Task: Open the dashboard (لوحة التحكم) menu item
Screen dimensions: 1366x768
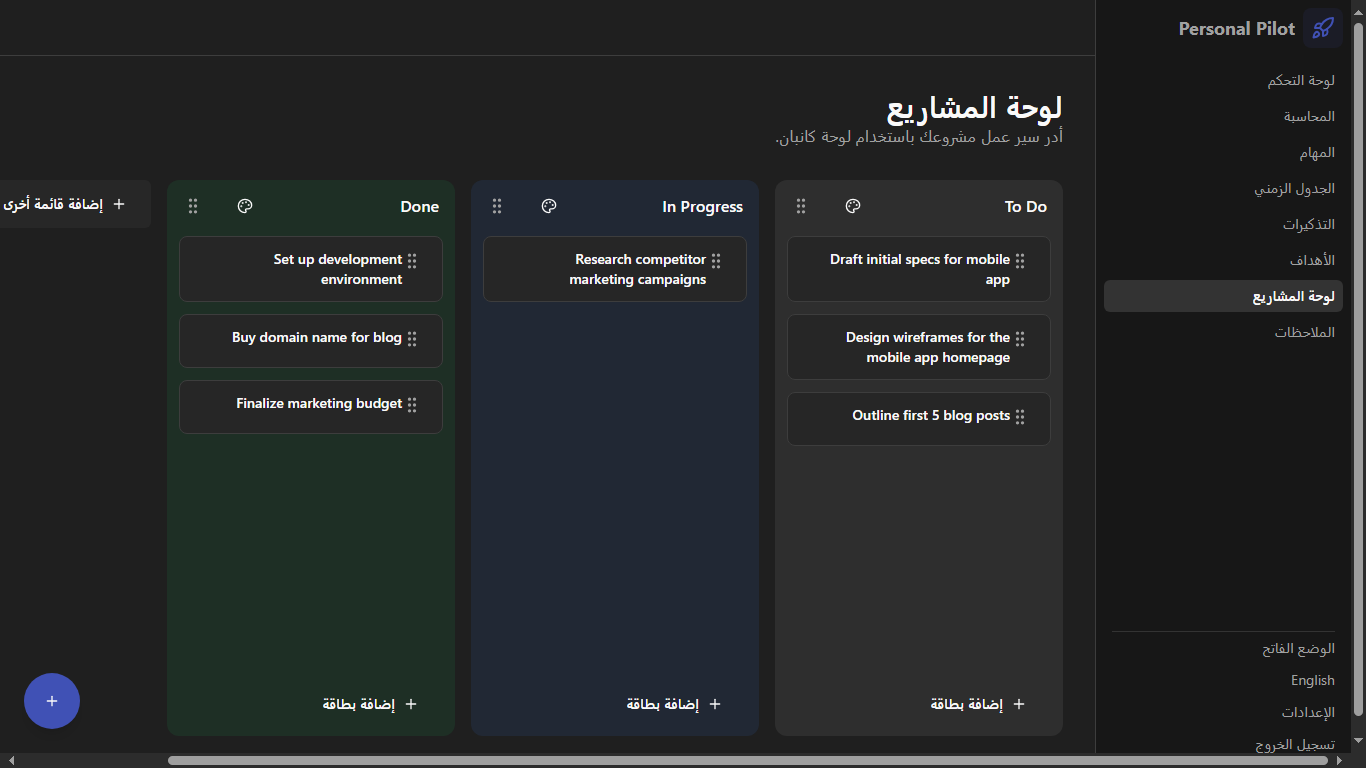Action: (x=1300, y=81)
